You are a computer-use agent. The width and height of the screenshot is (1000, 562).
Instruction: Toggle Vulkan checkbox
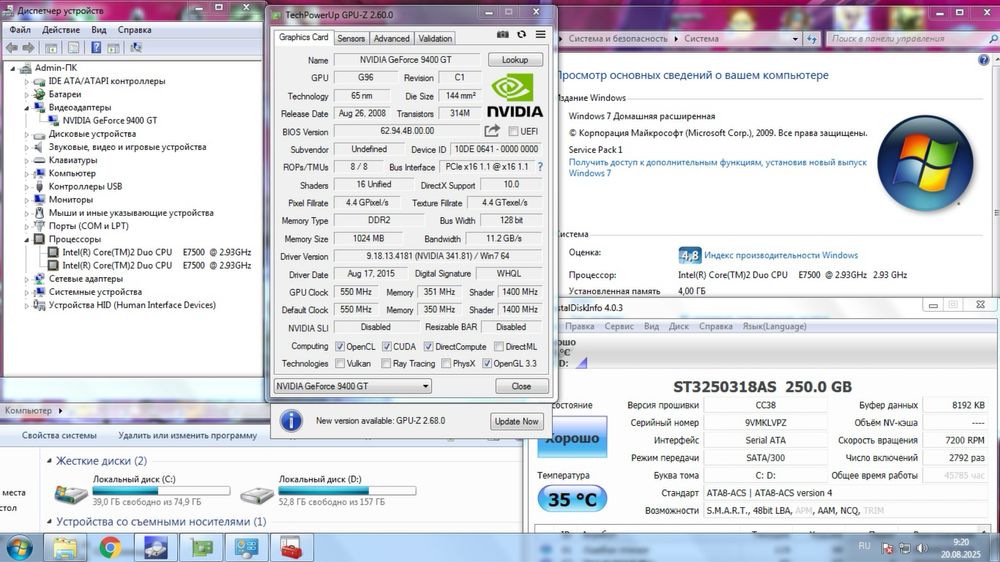pos(340,363)
